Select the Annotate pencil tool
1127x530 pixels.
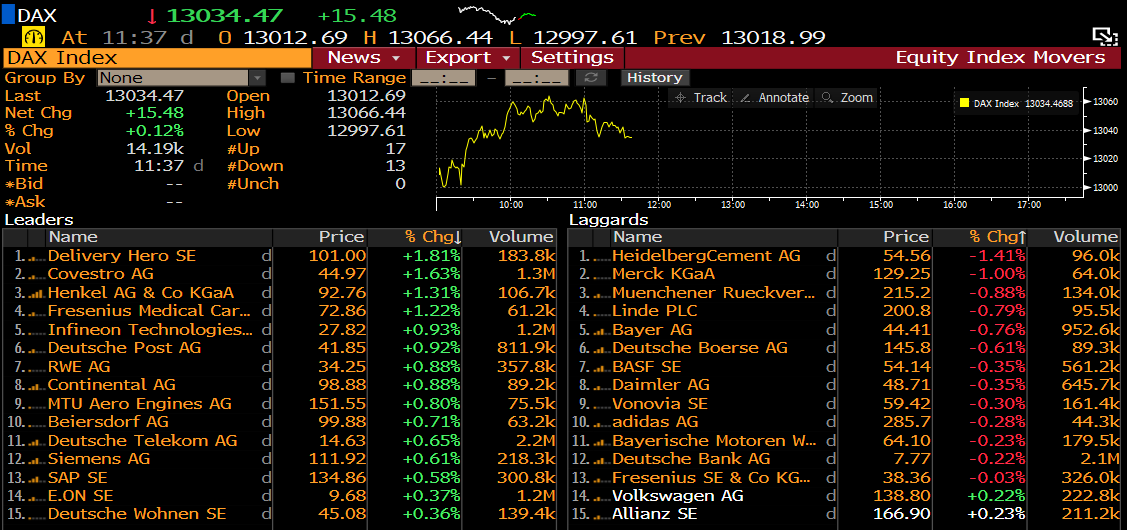pyautogui.click(x=775, y=98)
